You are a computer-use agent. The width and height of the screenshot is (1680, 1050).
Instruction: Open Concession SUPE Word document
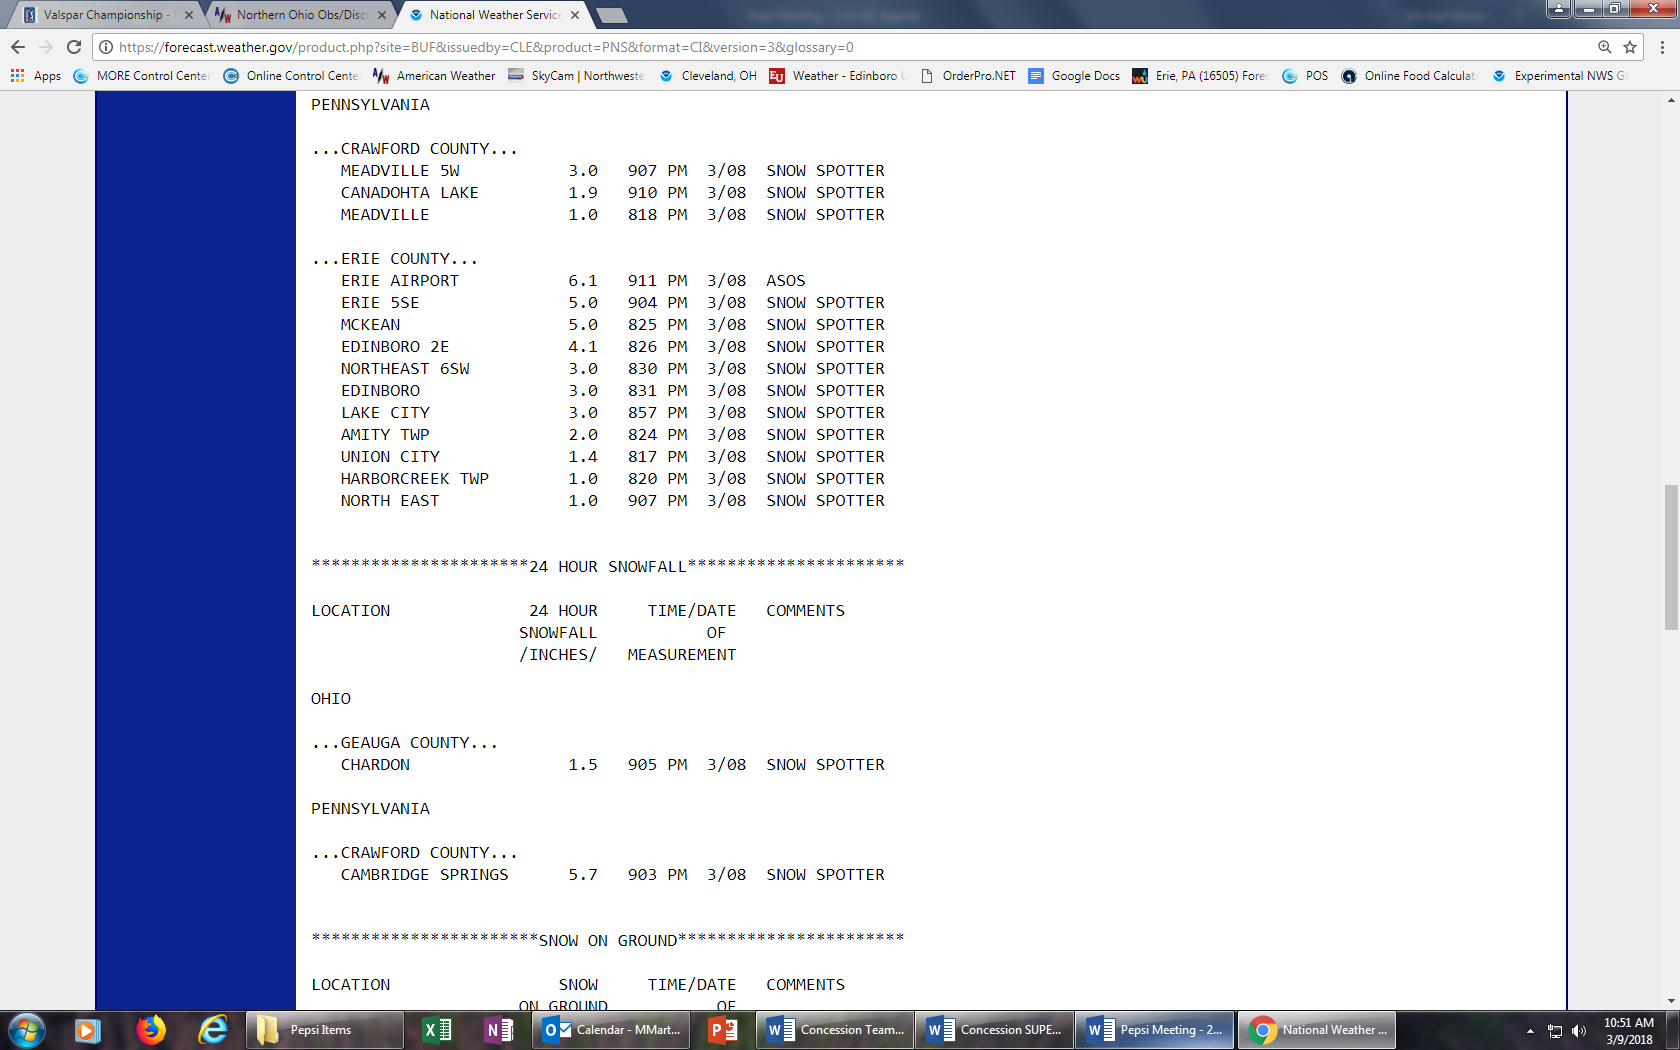click(996, 1030)
